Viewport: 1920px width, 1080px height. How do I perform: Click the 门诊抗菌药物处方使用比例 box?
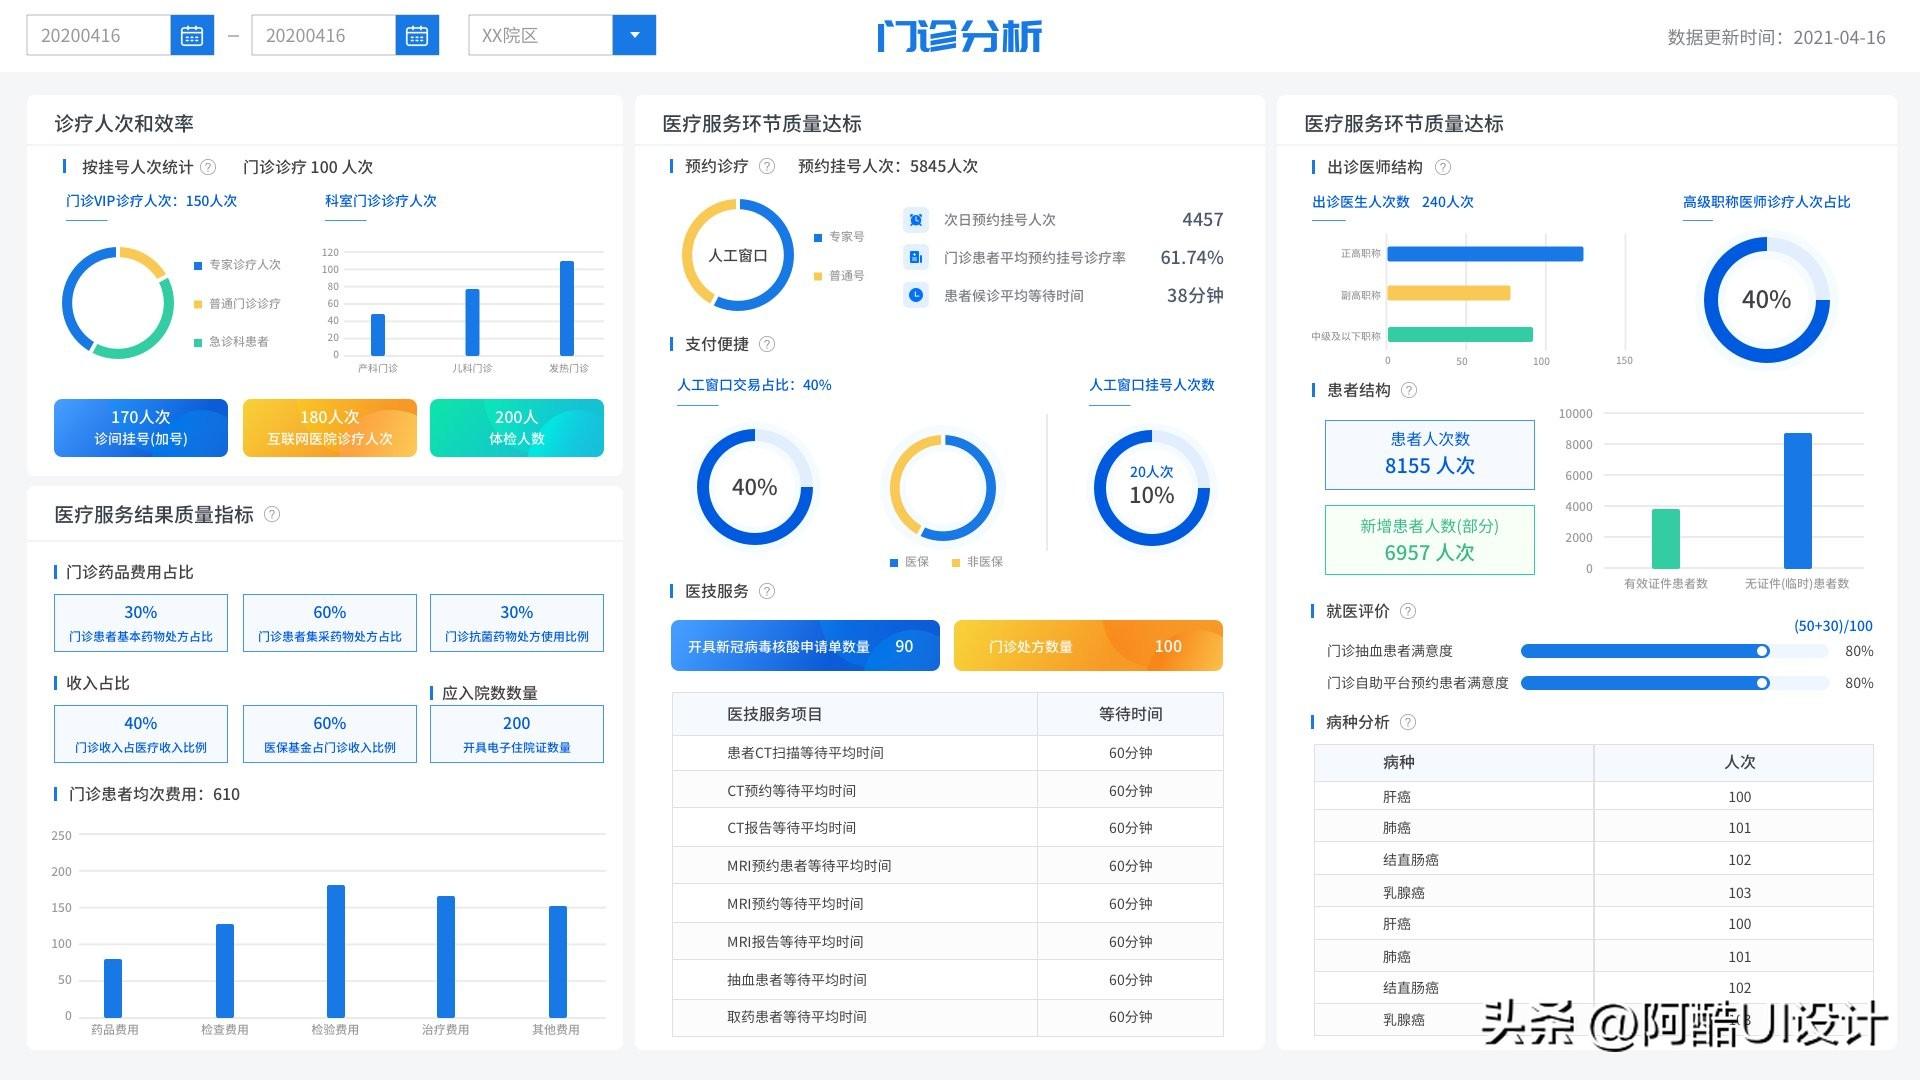517,623
